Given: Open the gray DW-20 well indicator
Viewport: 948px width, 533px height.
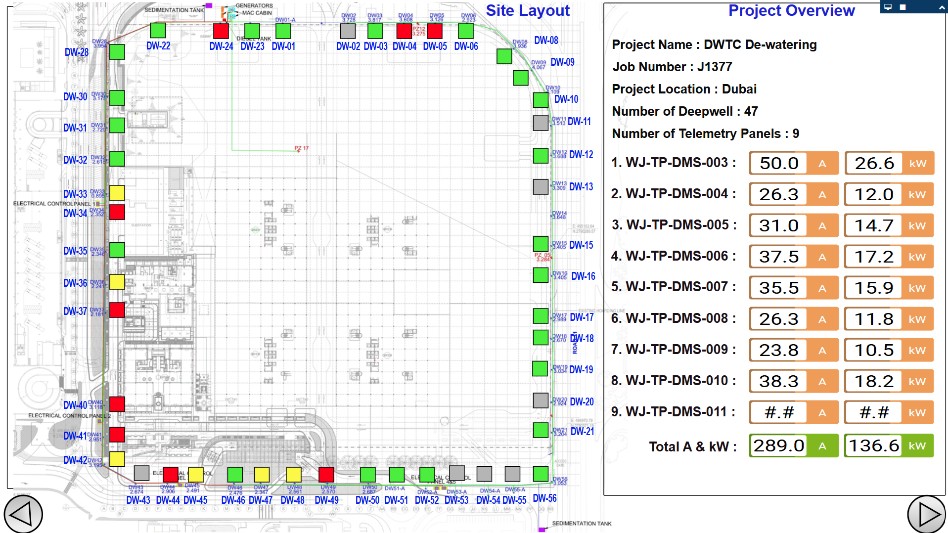Looking at the screenshot, I should coord(540,400).
